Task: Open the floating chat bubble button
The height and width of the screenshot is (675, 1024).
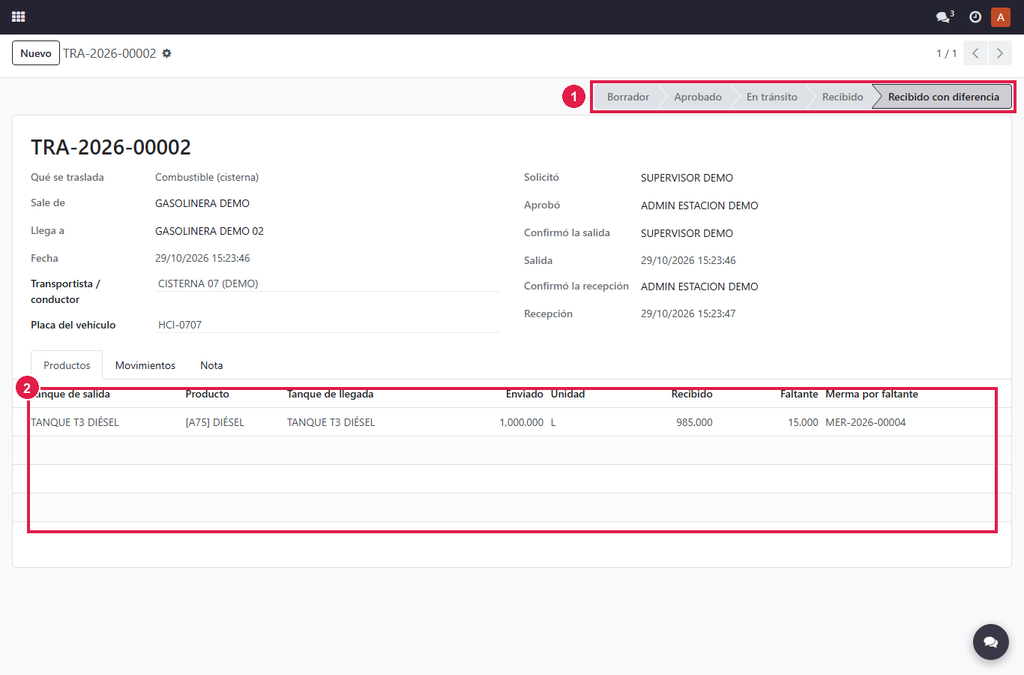Action: pos(991,642)
